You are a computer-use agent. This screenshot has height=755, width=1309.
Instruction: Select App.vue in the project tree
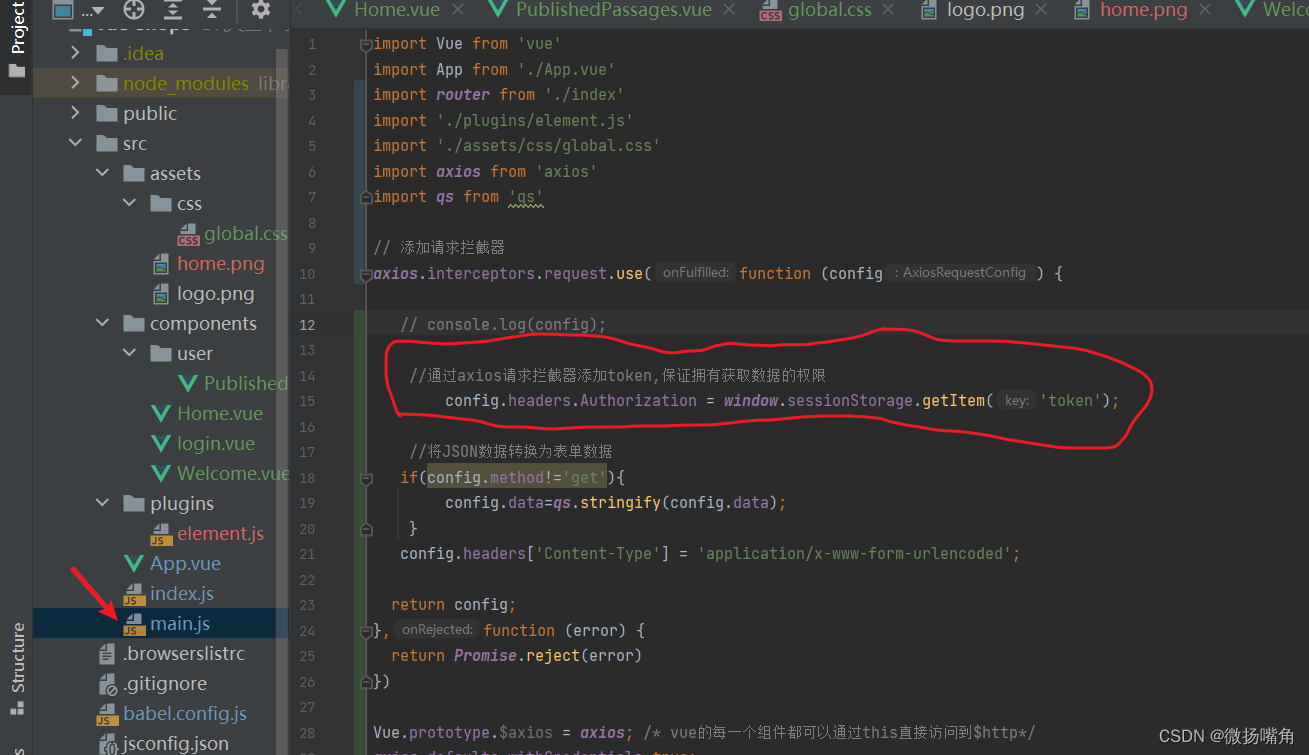pyautogui.click(x=186, y=563)
